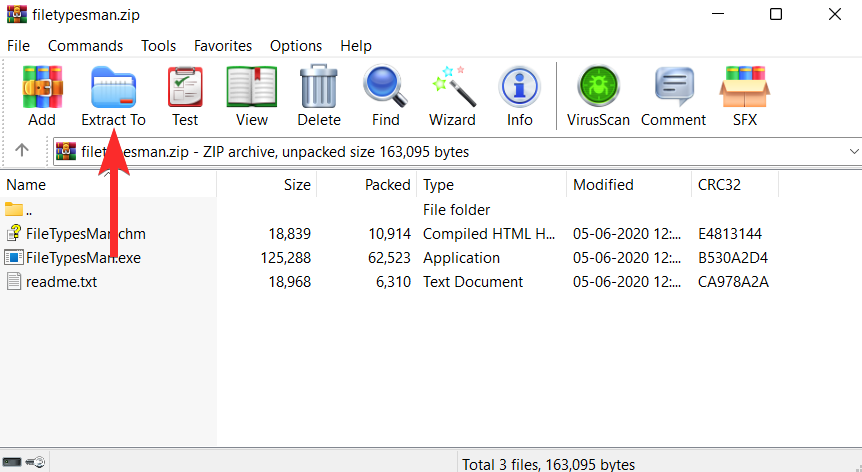862x472 pixels.
Task: Click the Extract To folder icon
Action: point(113,87)
